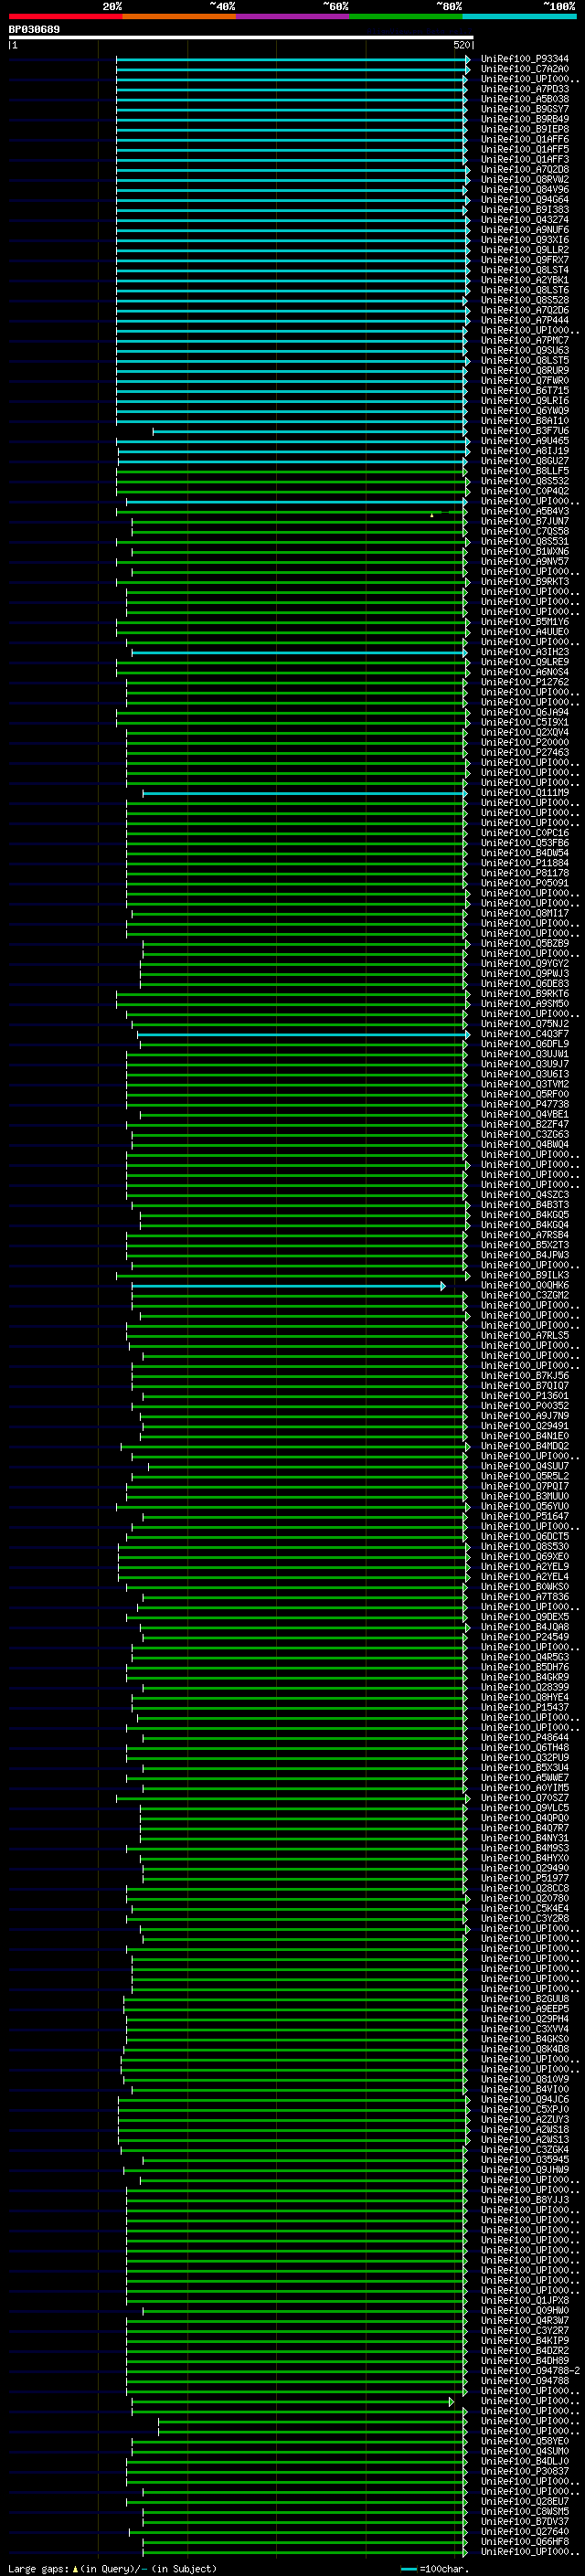Viewport: 585px width, 2576px height.
Task: Click the white query ruler bar under BP030689
Action: pyautogui.click(x=241, y=37)
